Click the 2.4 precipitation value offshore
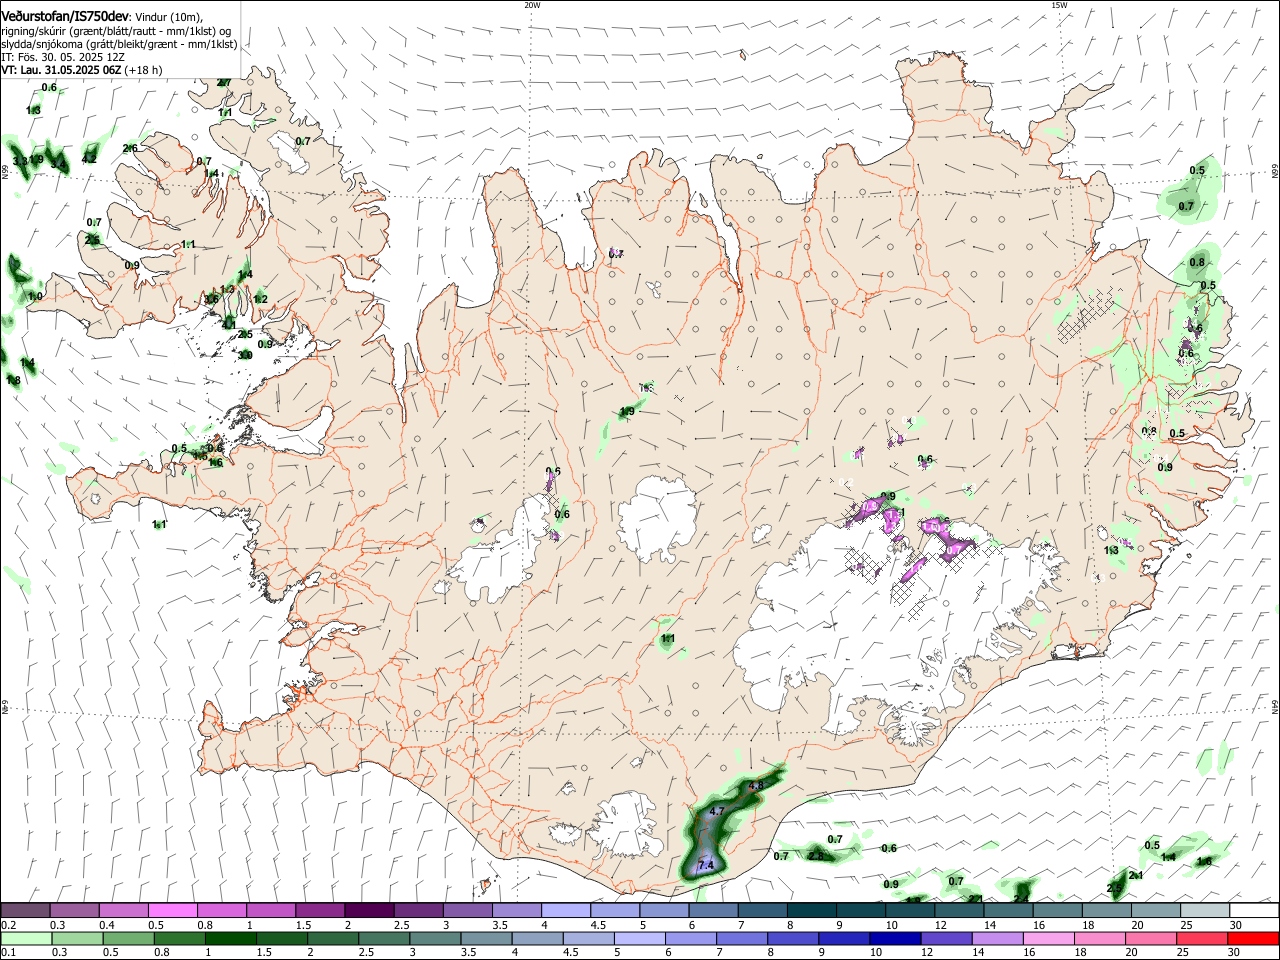Screen dimensions: 1280x960 (x=1021, y=899)
